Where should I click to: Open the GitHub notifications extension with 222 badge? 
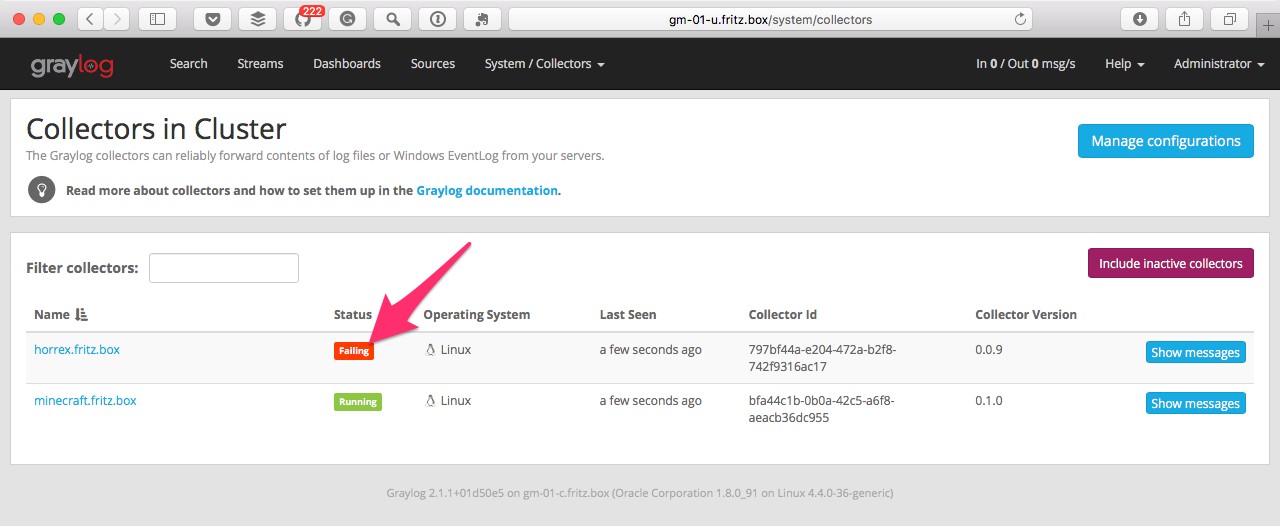pos(303,19)
